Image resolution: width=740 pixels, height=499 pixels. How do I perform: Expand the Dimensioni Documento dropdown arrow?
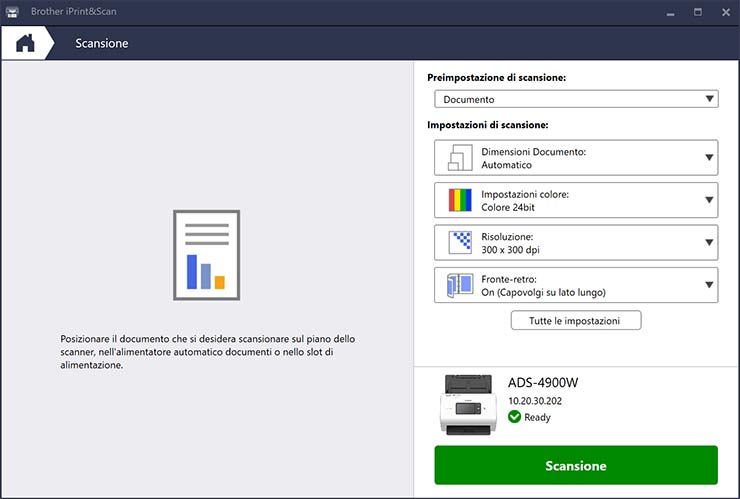point(709,158)
